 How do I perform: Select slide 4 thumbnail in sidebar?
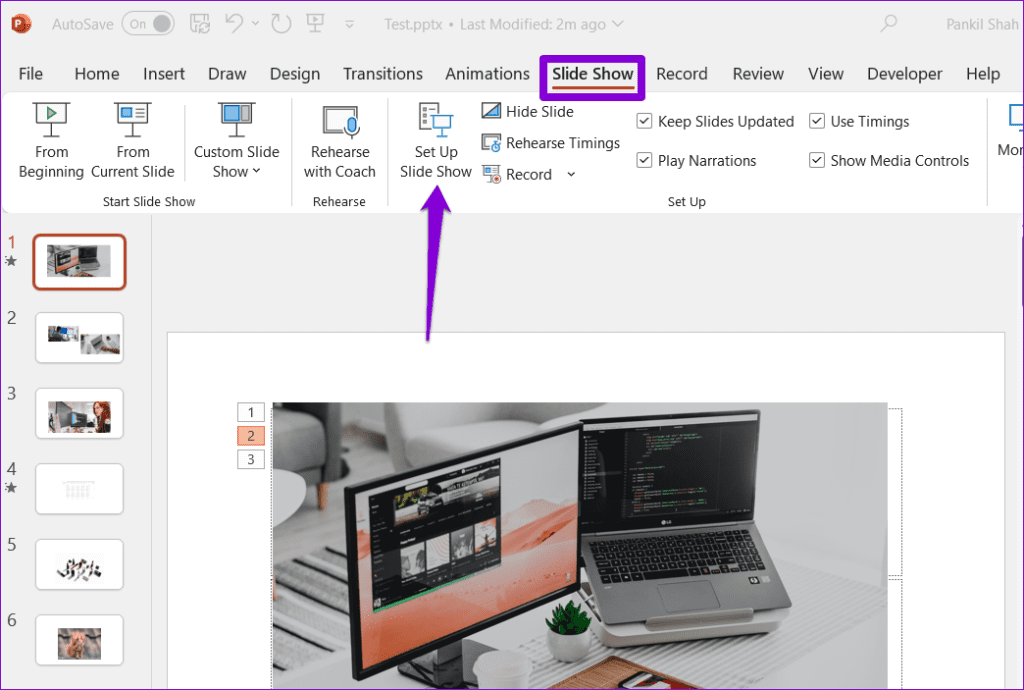pos(79,488)
